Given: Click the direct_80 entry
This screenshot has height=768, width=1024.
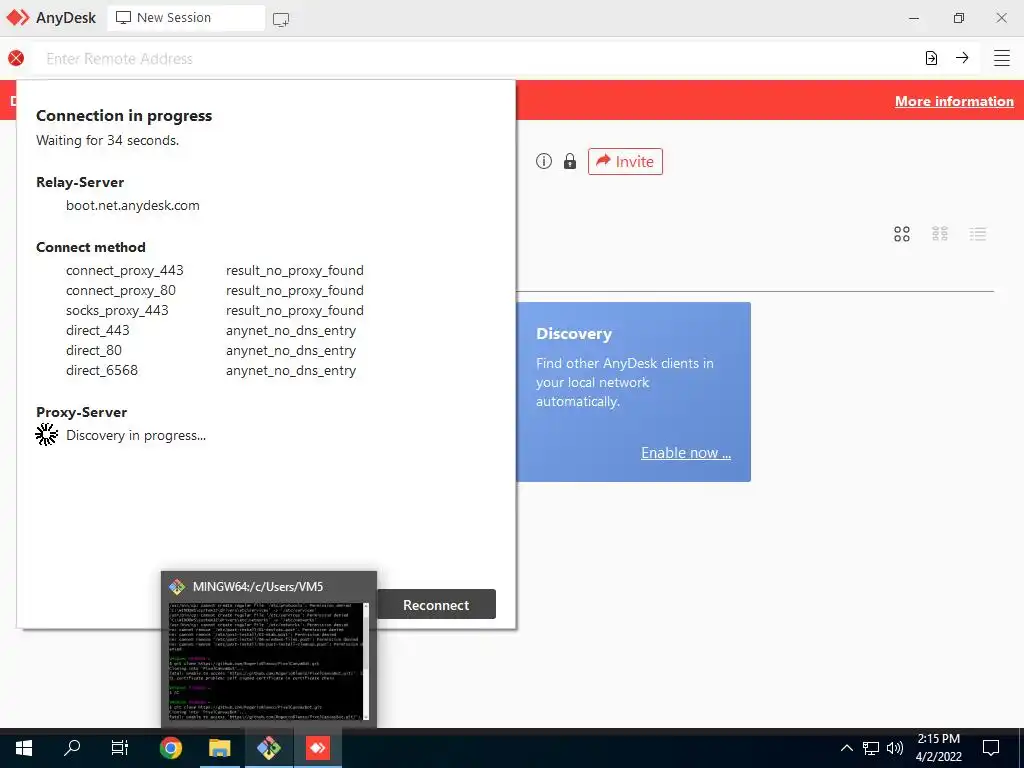Looking at the screenshot, I should click(94, 351).
